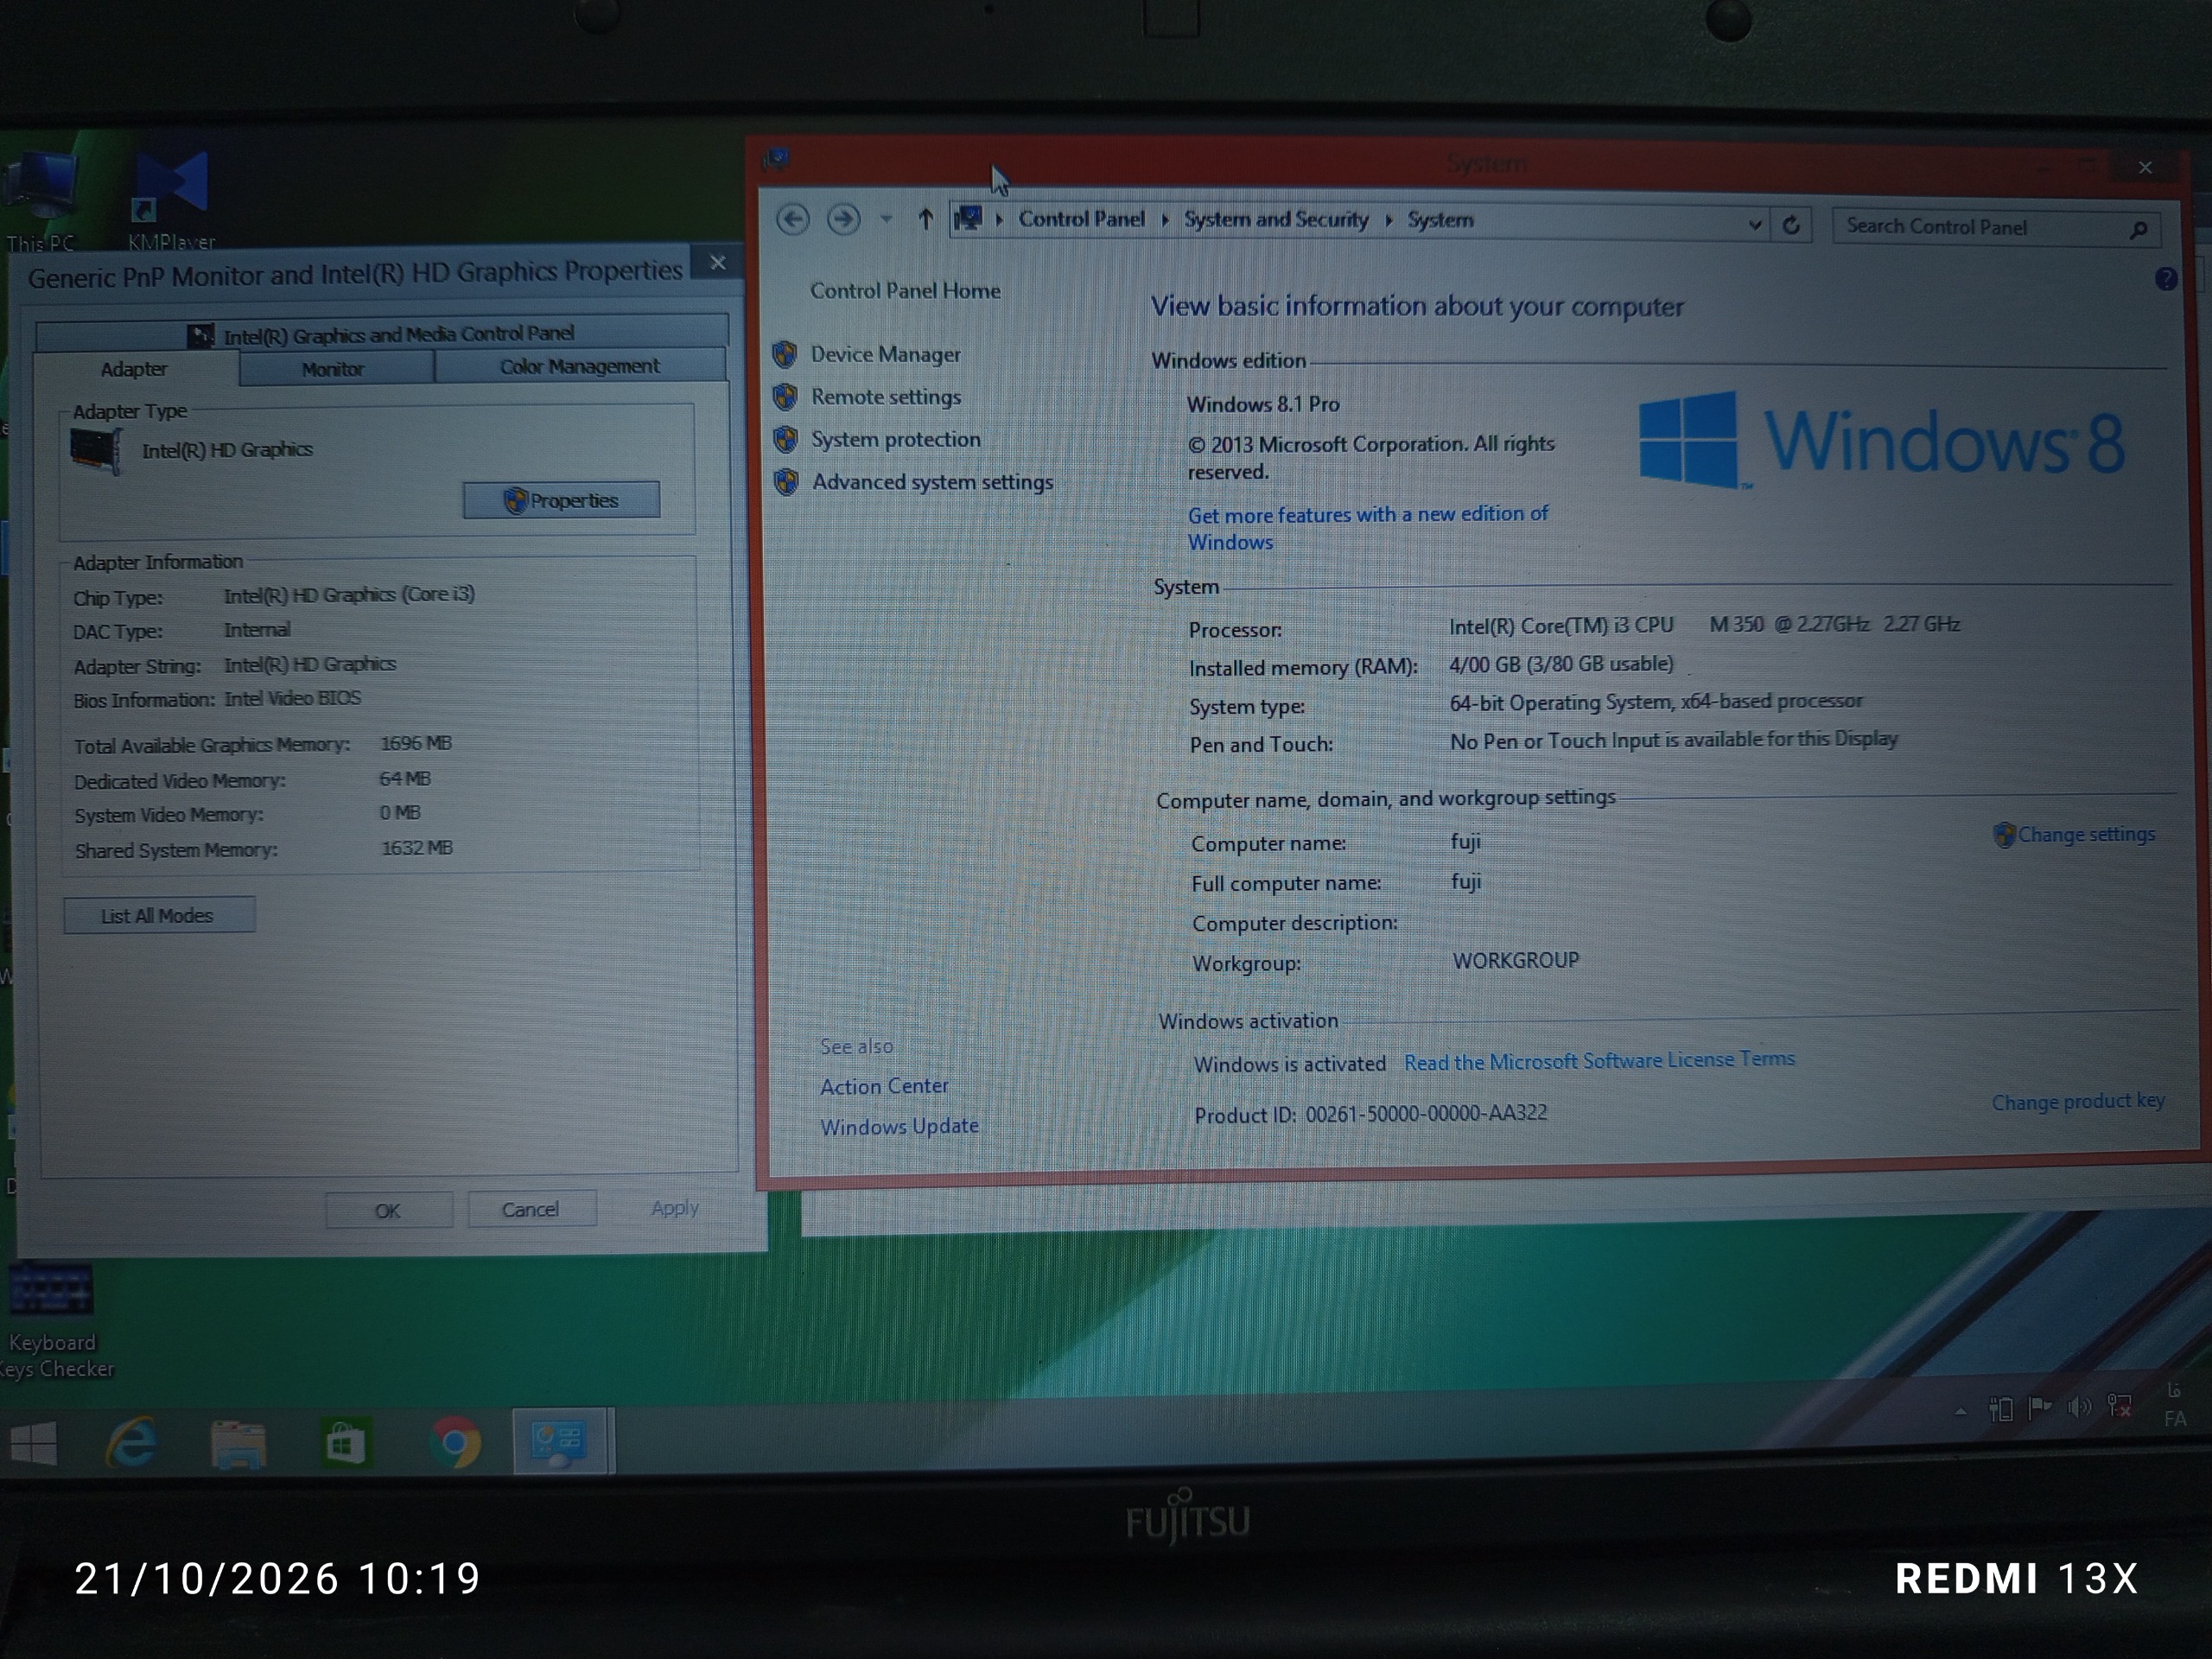Image resolution: width=2212 pixels, height=1659 pixels.
Task: Click the Control Panel taskbar icon
Action: tap(560, 1441)
